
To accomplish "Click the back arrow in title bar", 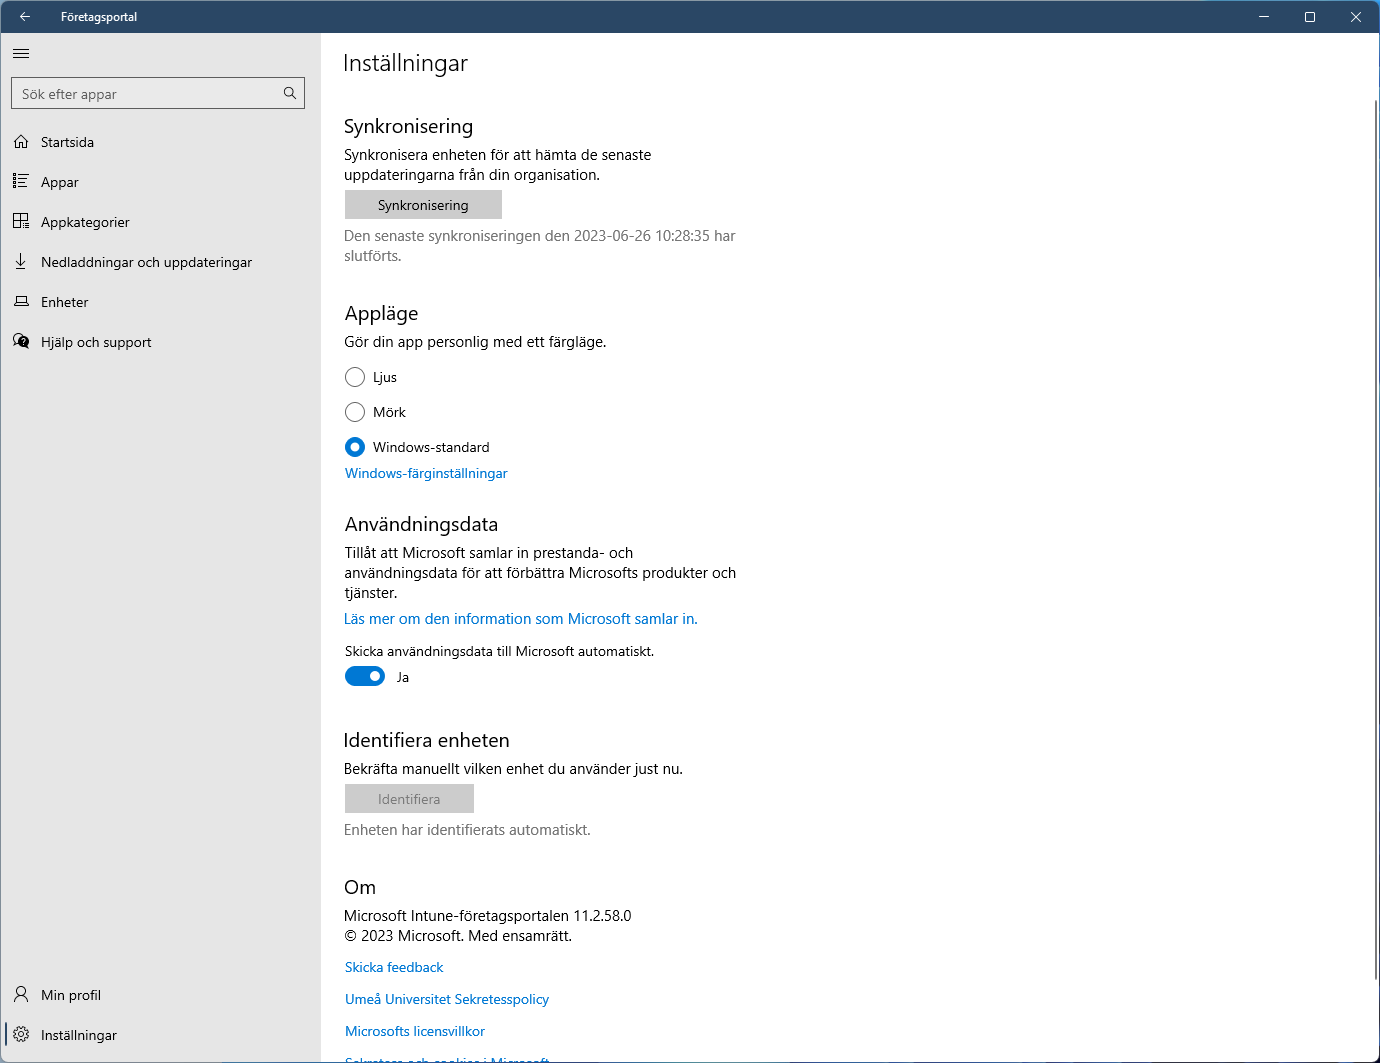I will [x=25, y=17].
